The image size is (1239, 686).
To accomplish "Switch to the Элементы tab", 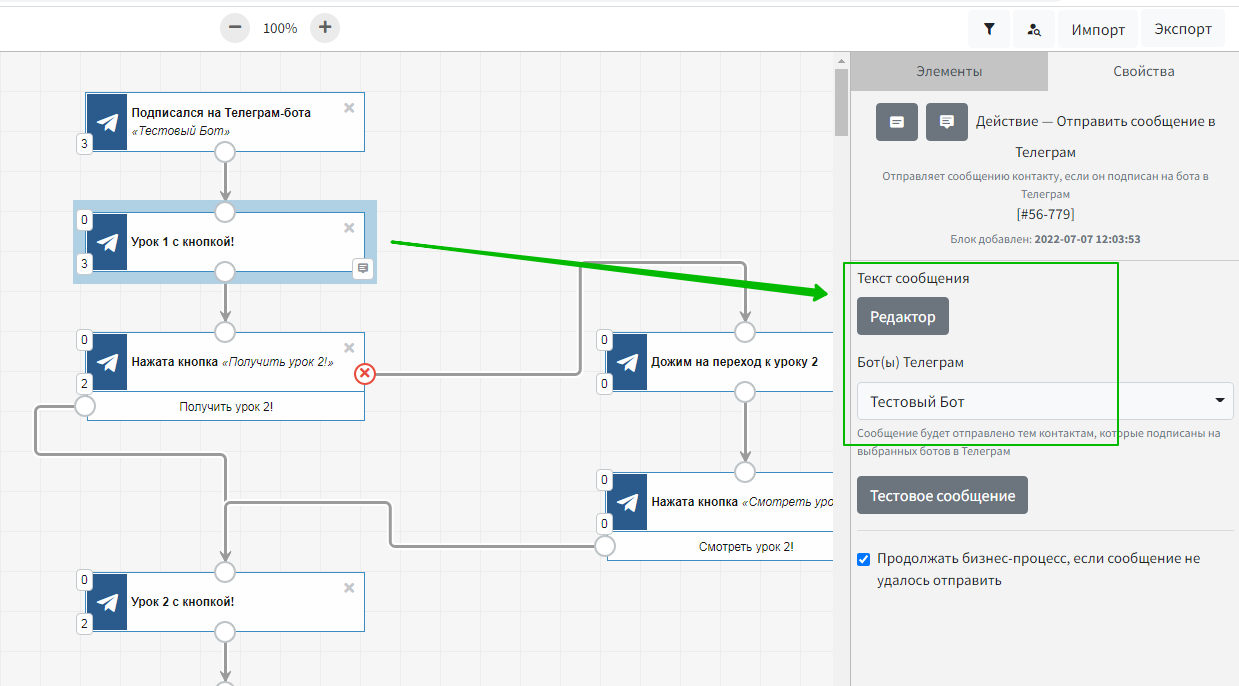I will pyautogui.click(x=949, y=72).
